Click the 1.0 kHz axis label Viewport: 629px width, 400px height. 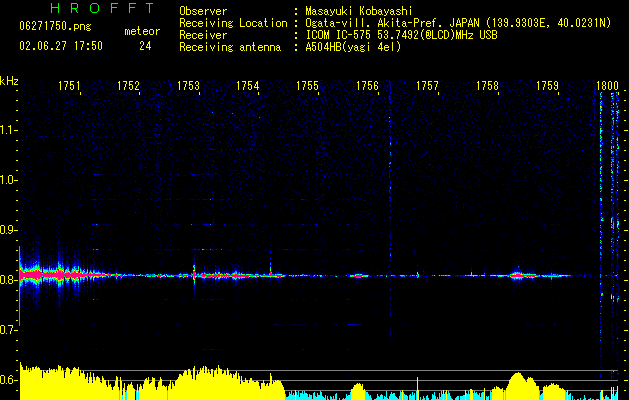click(8, 180)
